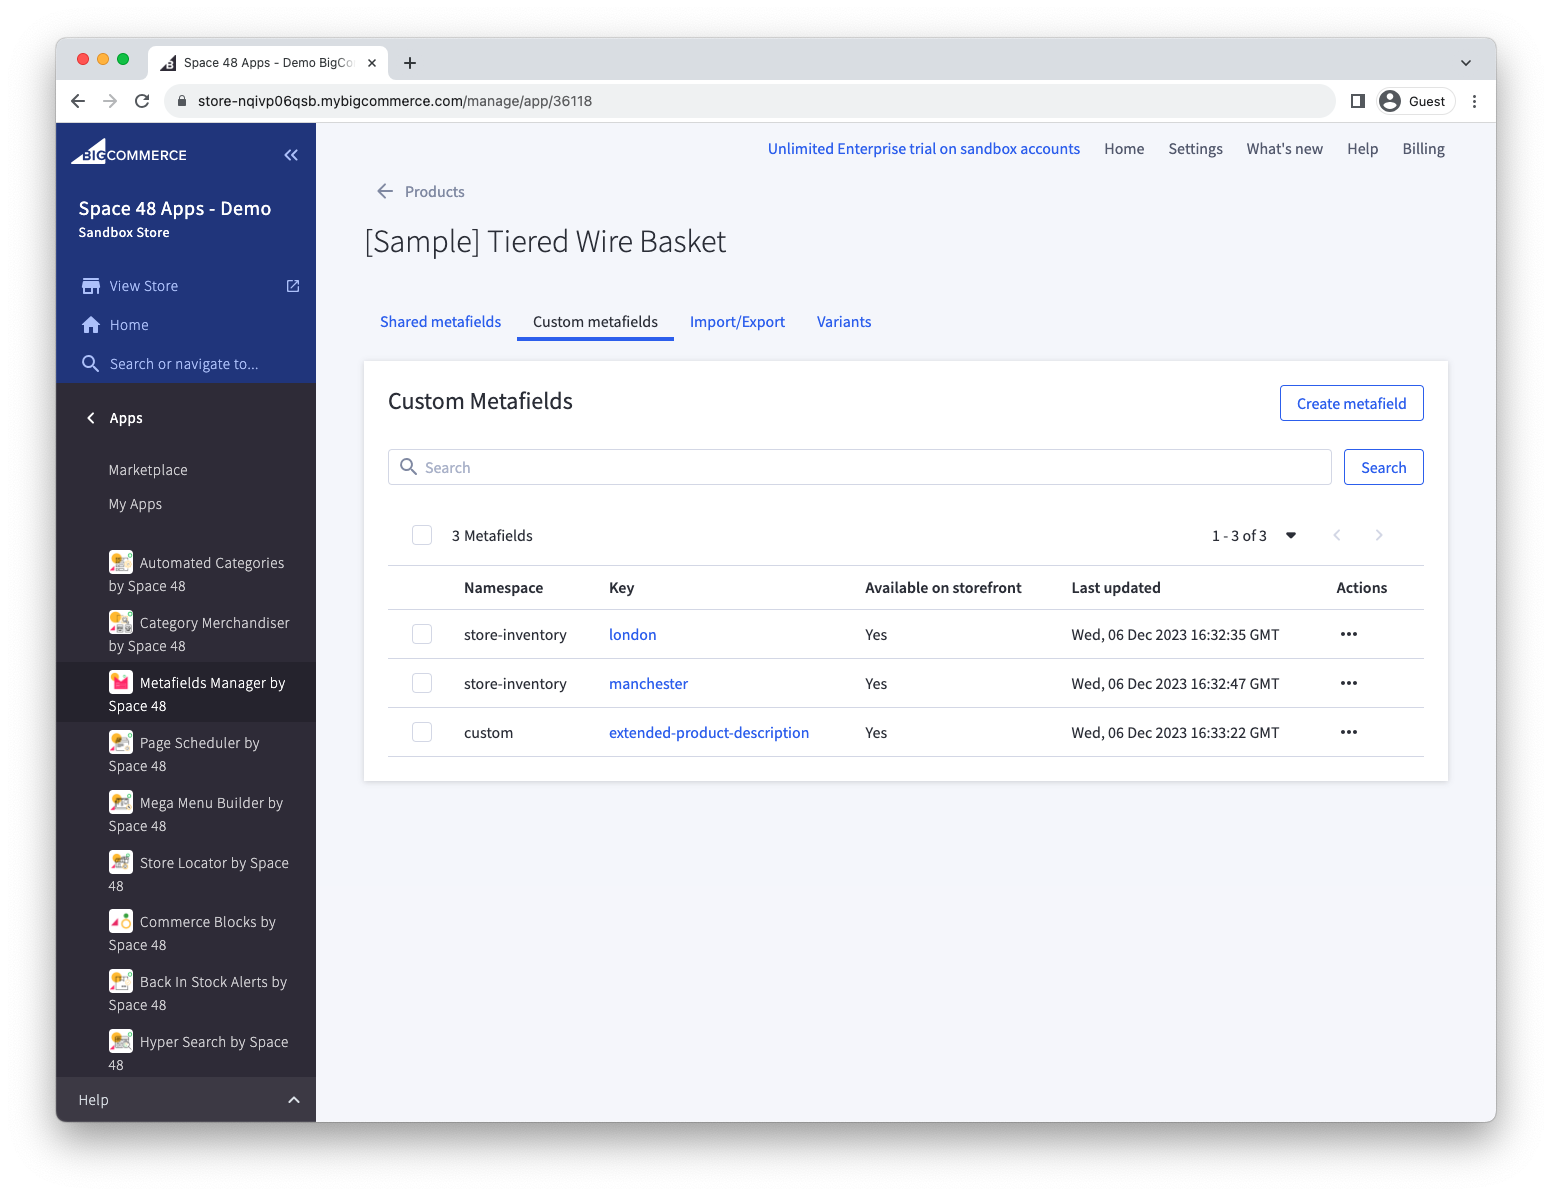1552x1196 pixels.
Task: Open What's new in top navigation
Action: click(x=1284, y=149)
